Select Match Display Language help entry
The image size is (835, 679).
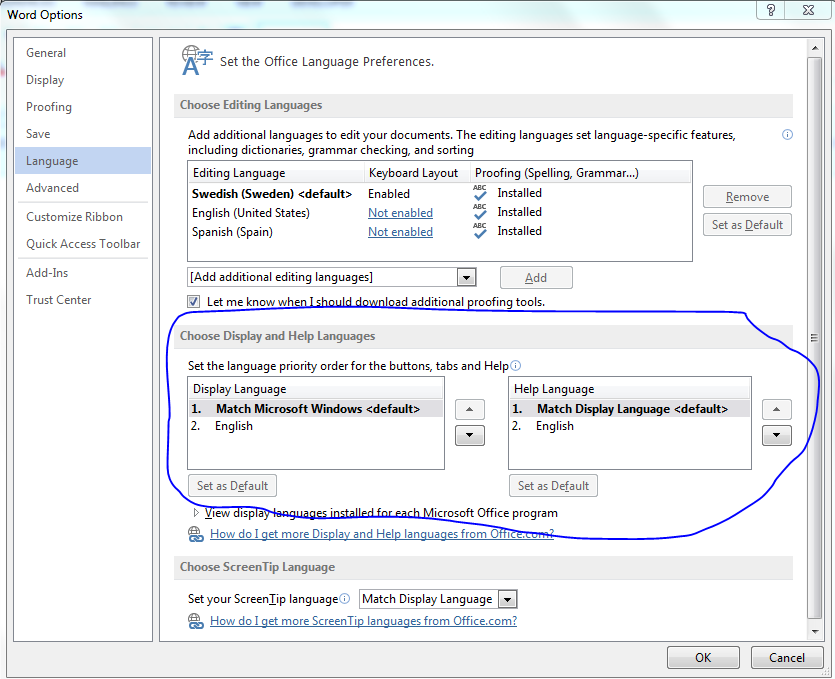click(630, 409)
